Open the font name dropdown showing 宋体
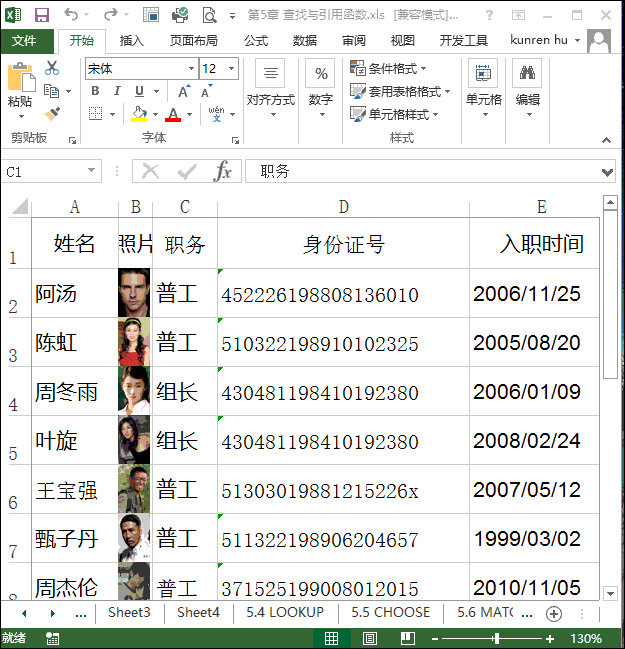 [x=191, y=69]
